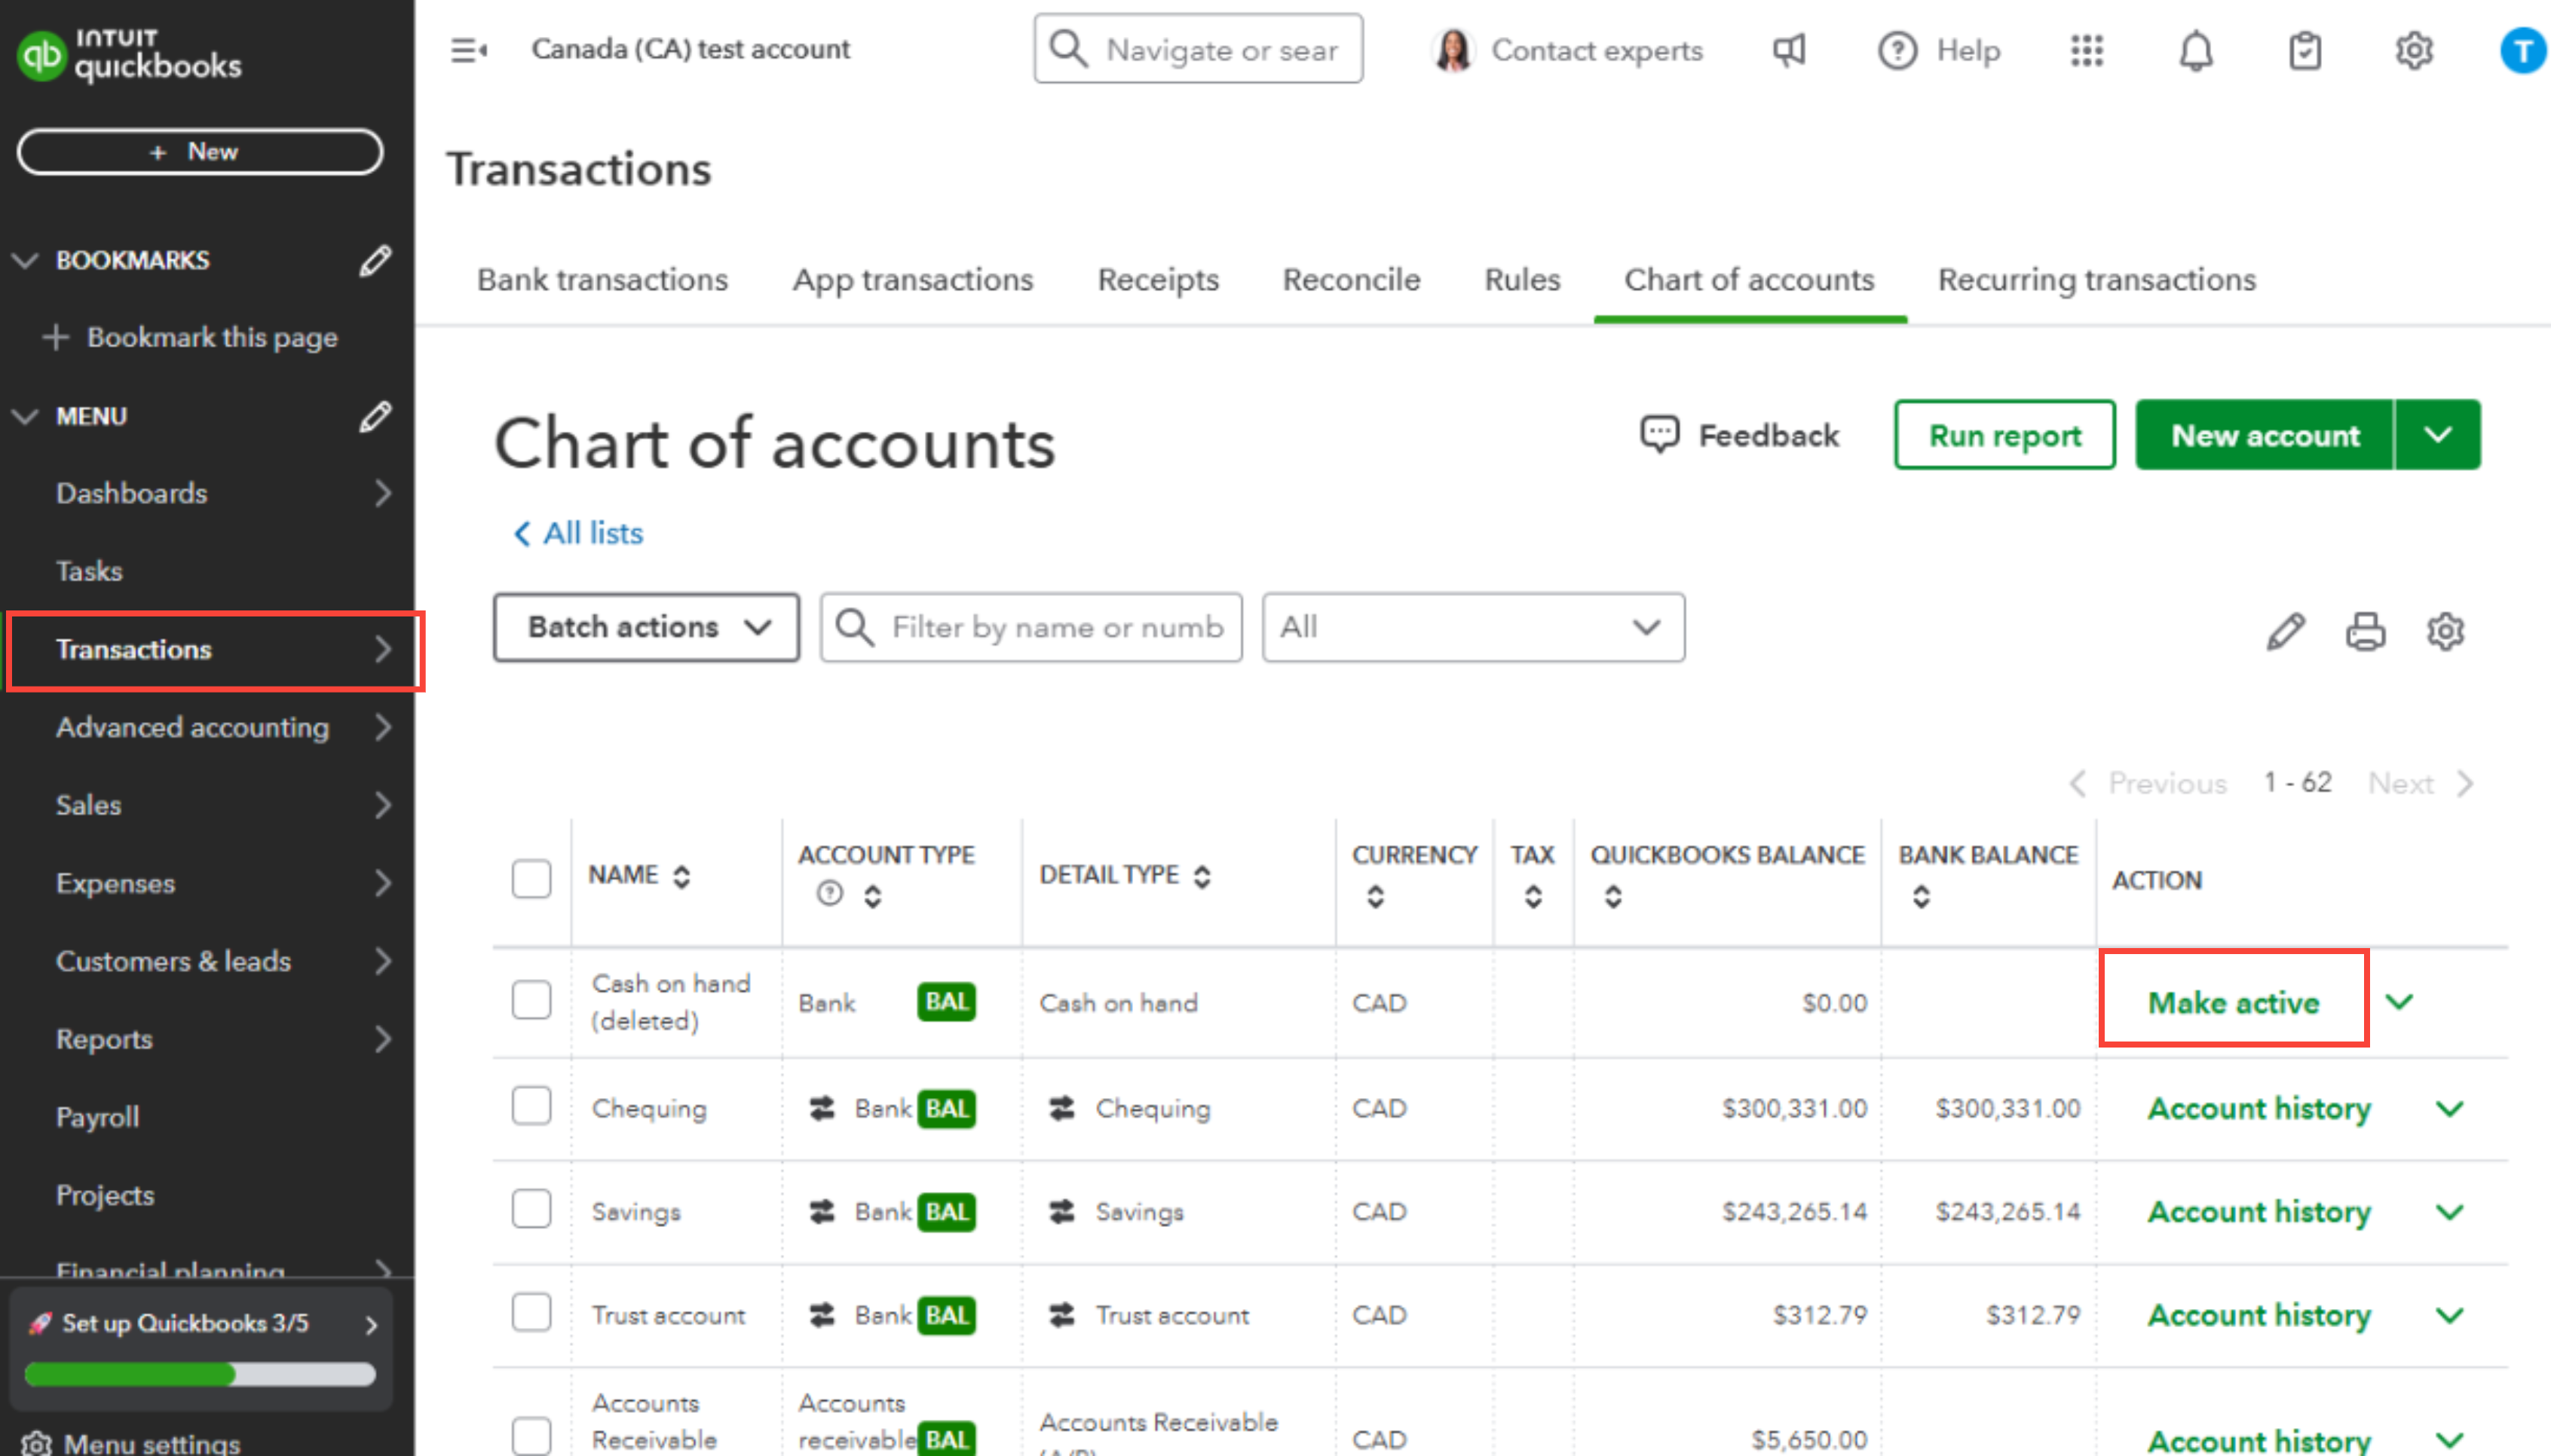Expand the All account type filter
The height and width of the screenshot is (1456, 2551).
click(1472, 627)
